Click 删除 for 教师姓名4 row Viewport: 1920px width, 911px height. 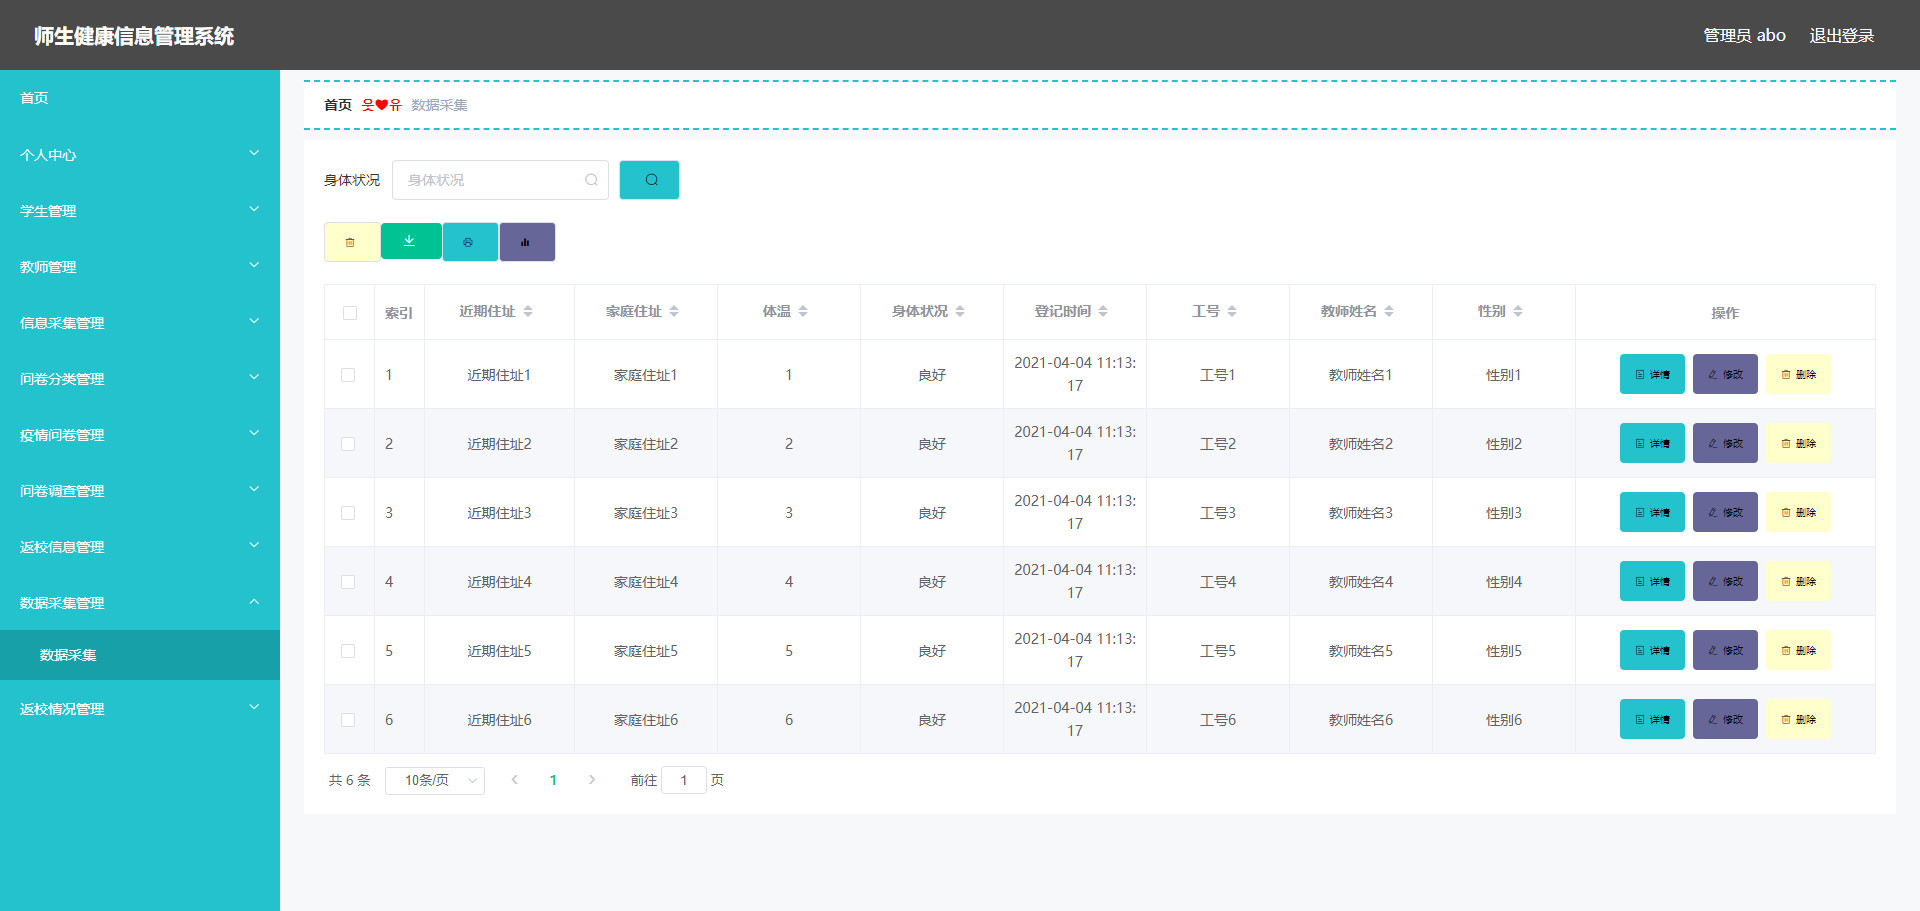click(1798, 581)
